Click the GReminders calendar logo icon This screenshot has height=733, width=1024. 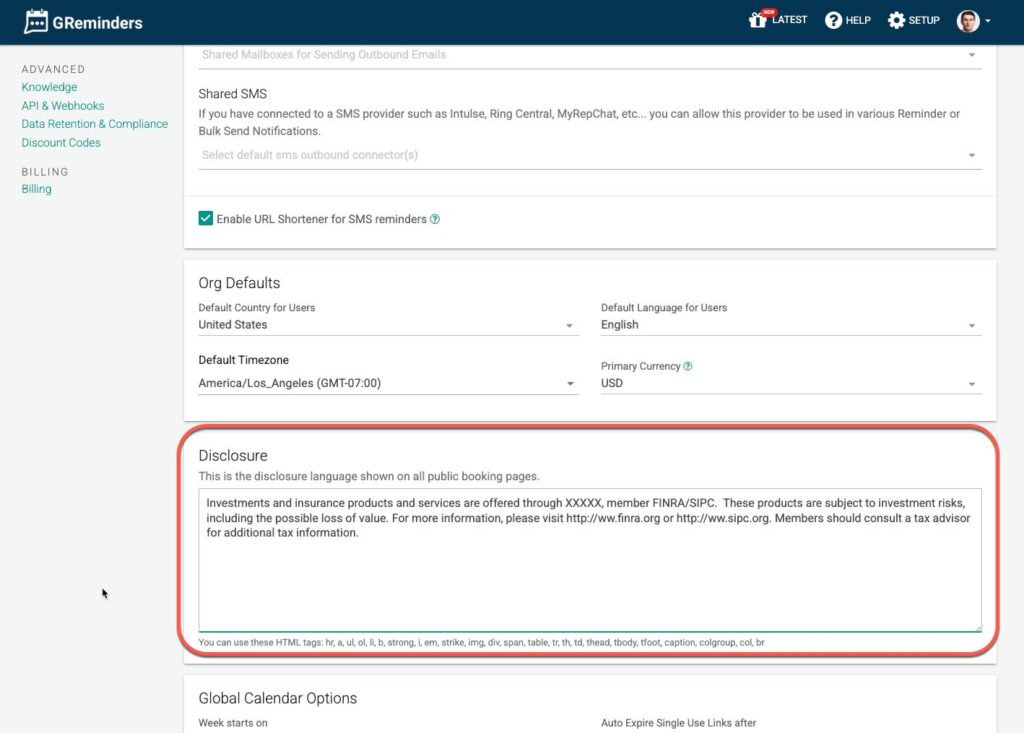coord(36,21)
